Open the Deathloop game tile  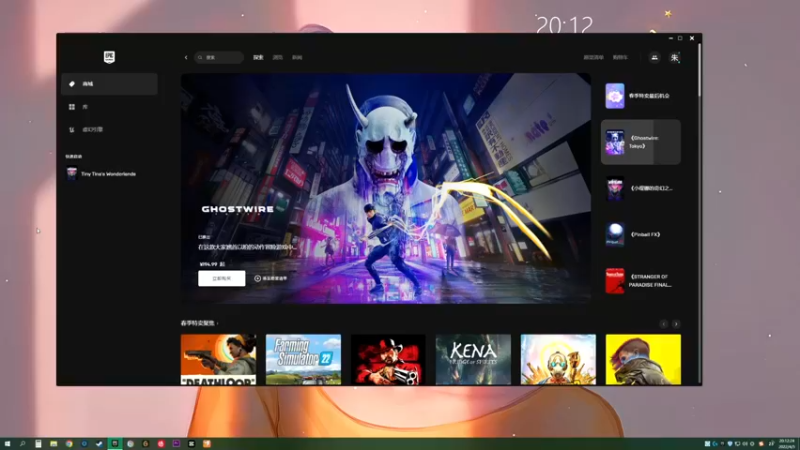click(218, 360)
